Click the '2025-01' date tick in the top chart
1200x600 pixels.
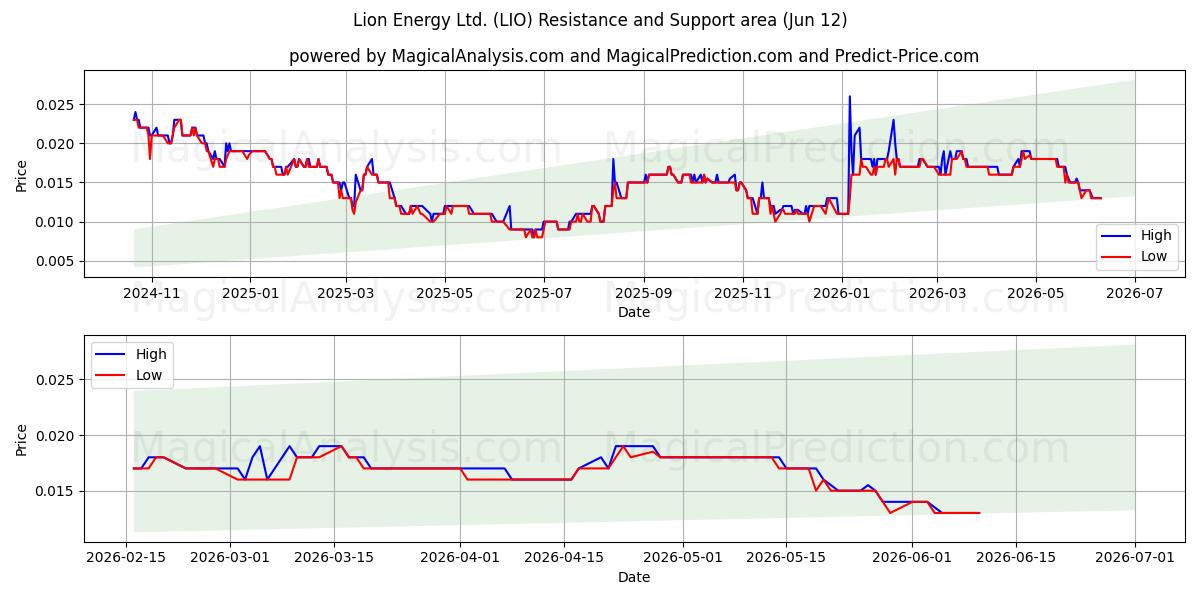pos(249,293)
